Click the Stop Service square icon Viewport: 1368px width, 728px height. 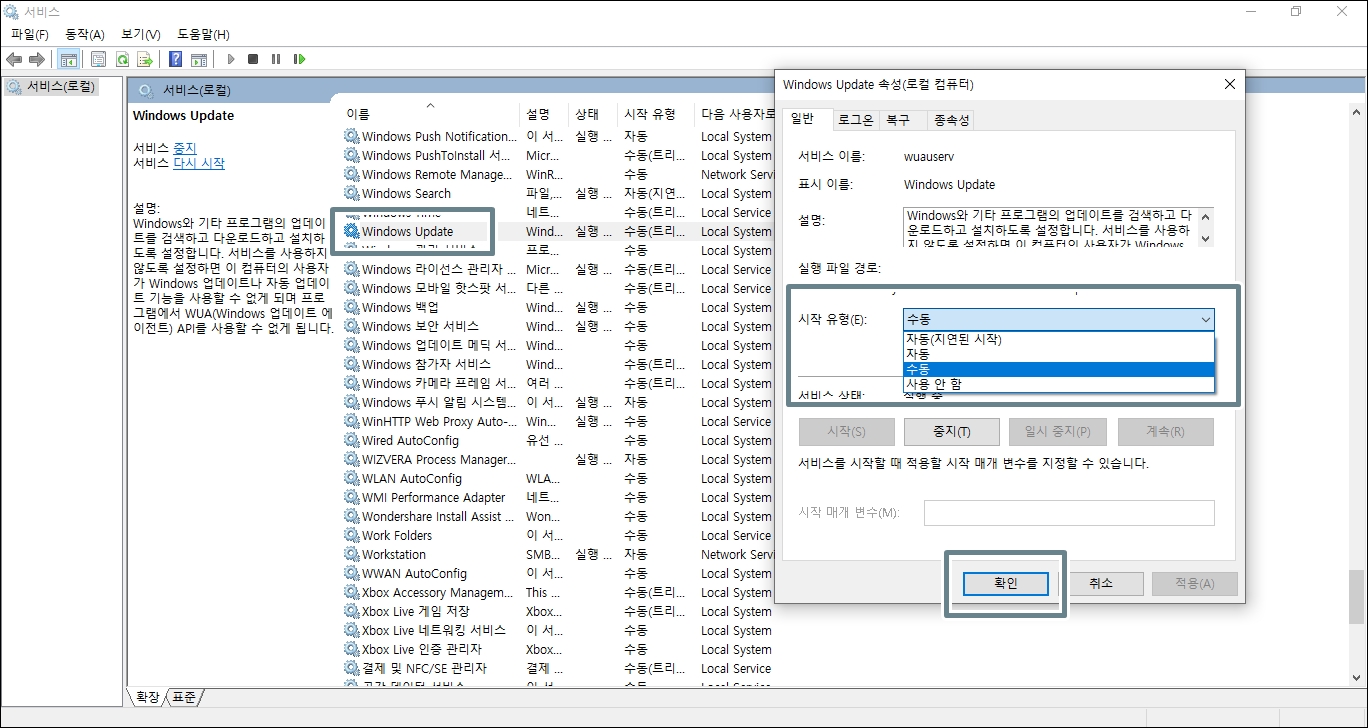(253, 59)
